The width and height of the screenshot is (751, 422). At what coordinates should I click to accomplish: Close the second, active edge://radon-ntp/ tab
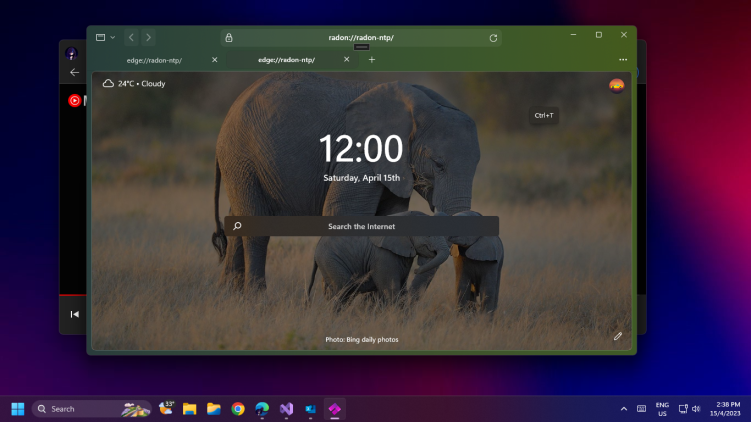[347, 59]
